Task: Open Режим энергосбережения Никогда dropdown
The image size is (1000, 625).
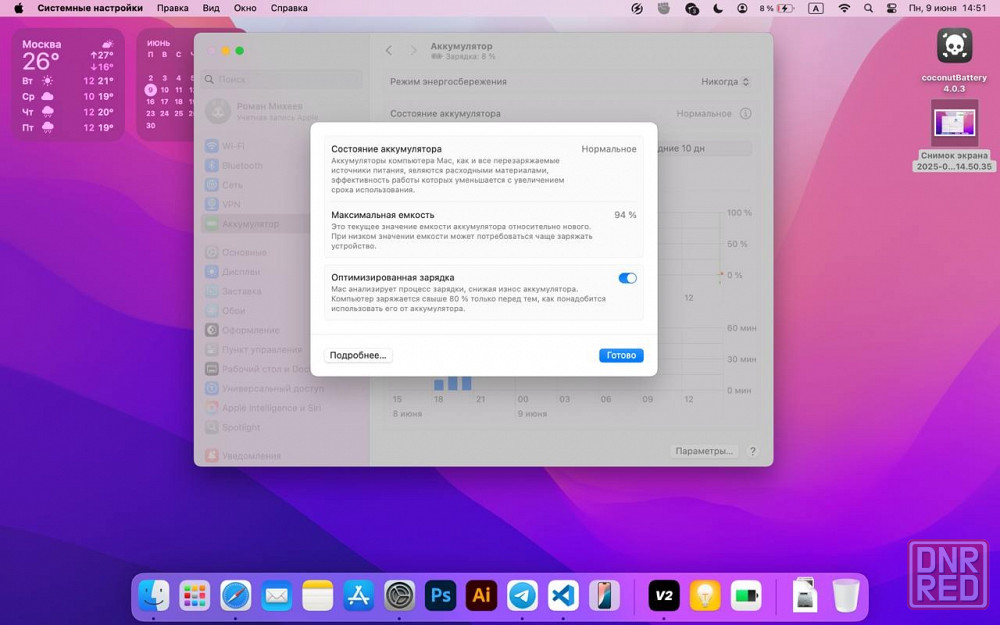Action: 725,82
